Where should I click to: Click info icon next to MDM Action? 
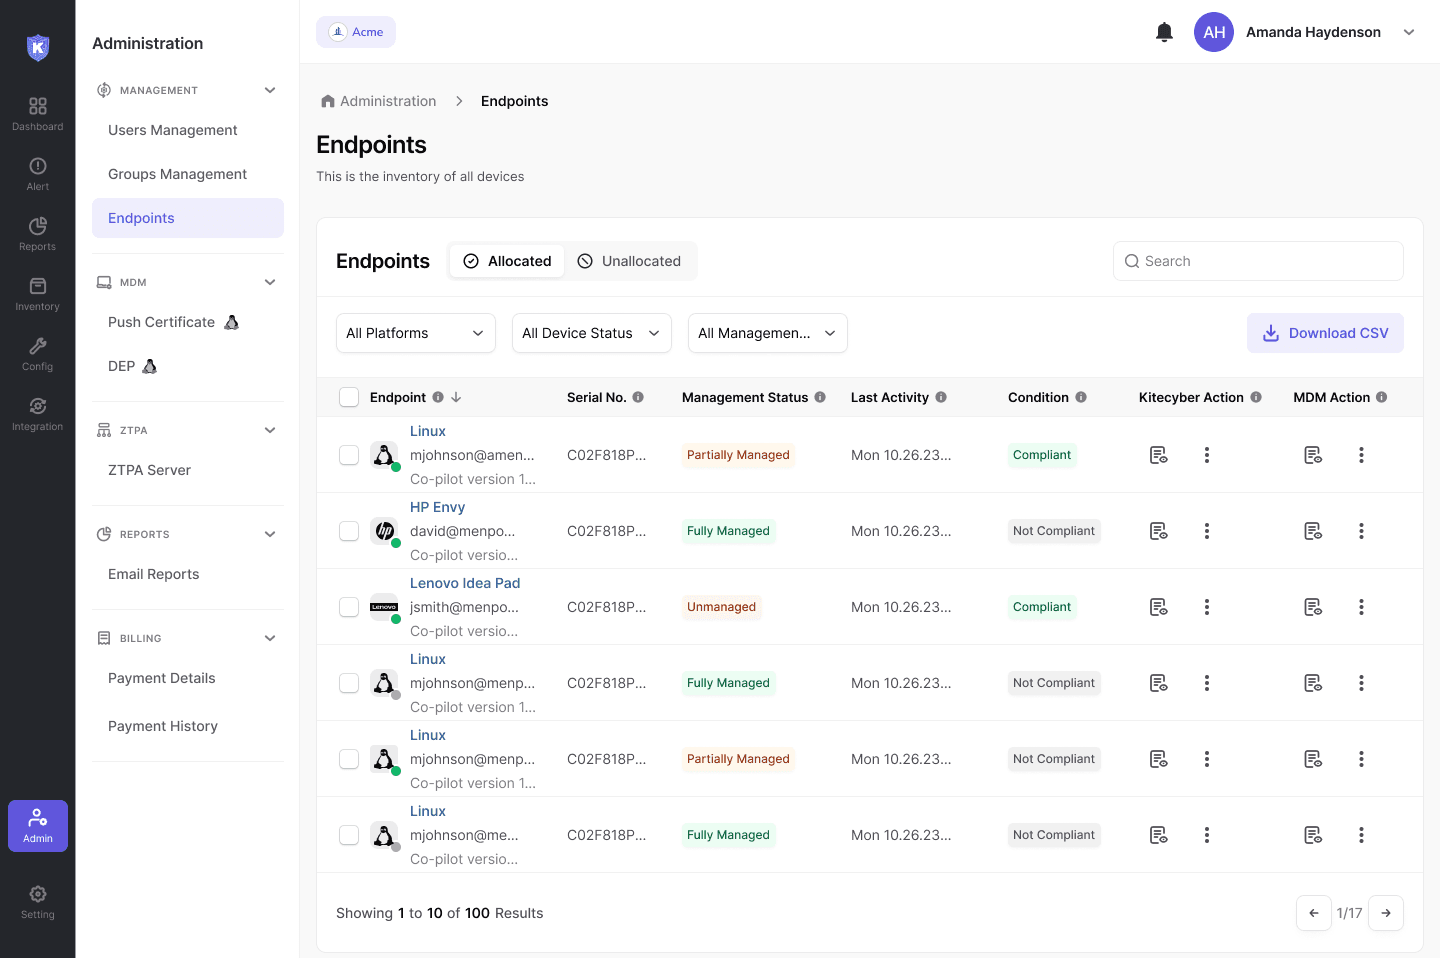(x=1382, y=397)
